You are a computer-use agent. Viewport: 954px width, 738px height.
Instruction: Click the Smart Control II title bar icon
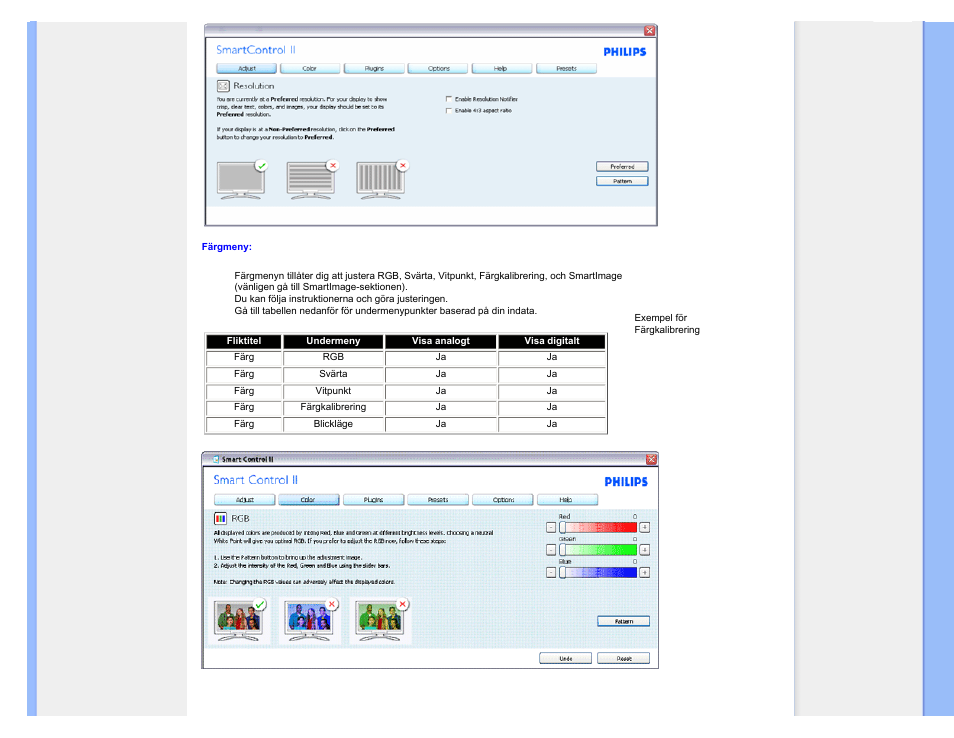click(x=215, y=459)
